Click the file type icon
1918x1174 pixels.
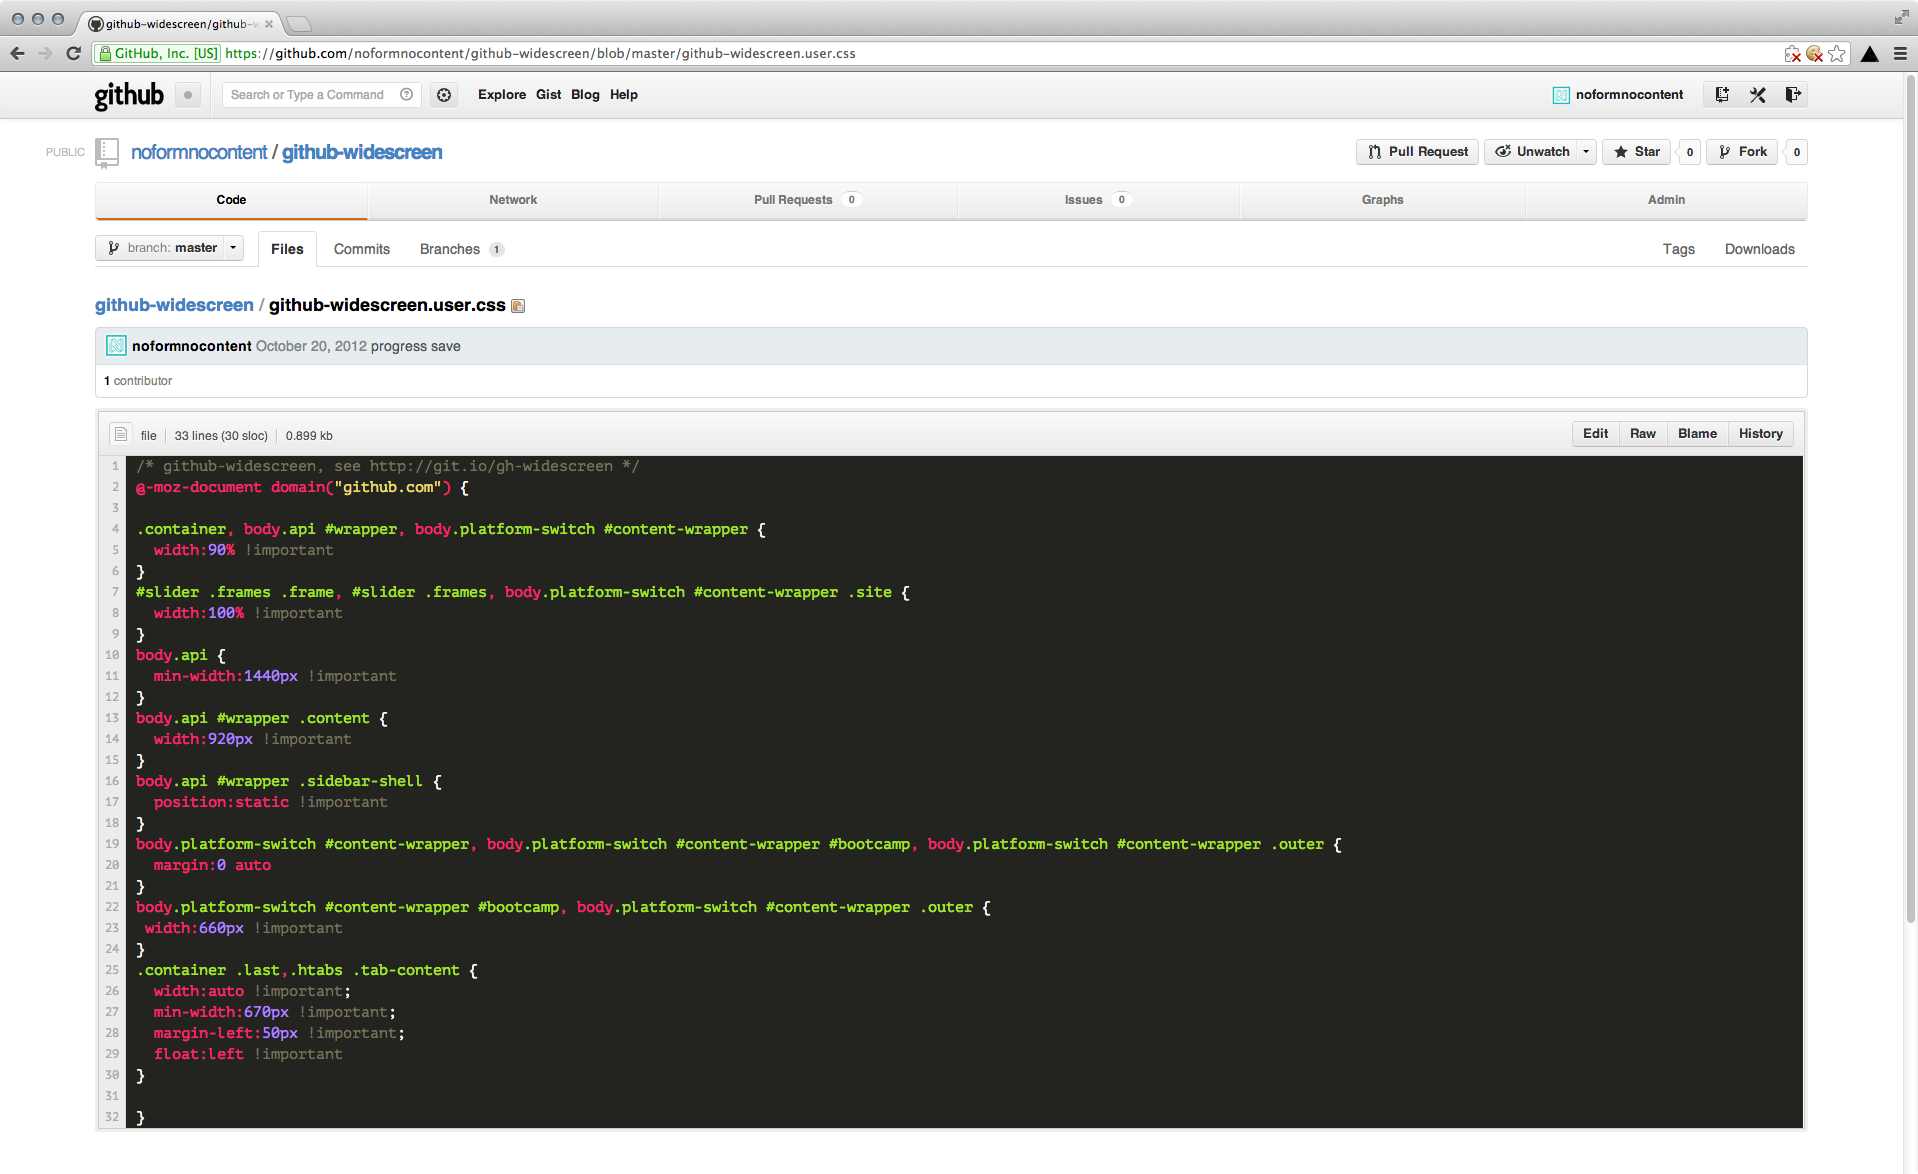point(120,434)
